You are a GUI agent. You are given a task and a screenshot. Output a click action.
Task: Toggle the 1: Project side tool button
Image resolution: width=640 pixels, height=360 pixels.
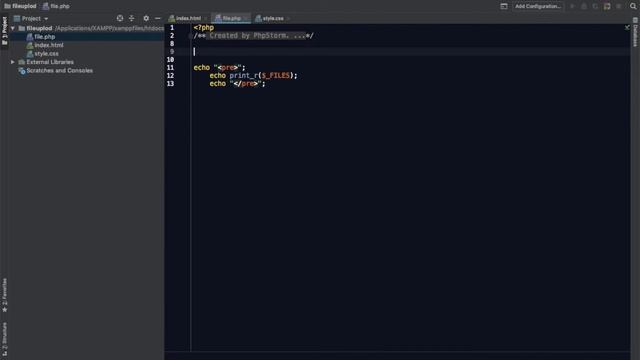tap(4, 31)
